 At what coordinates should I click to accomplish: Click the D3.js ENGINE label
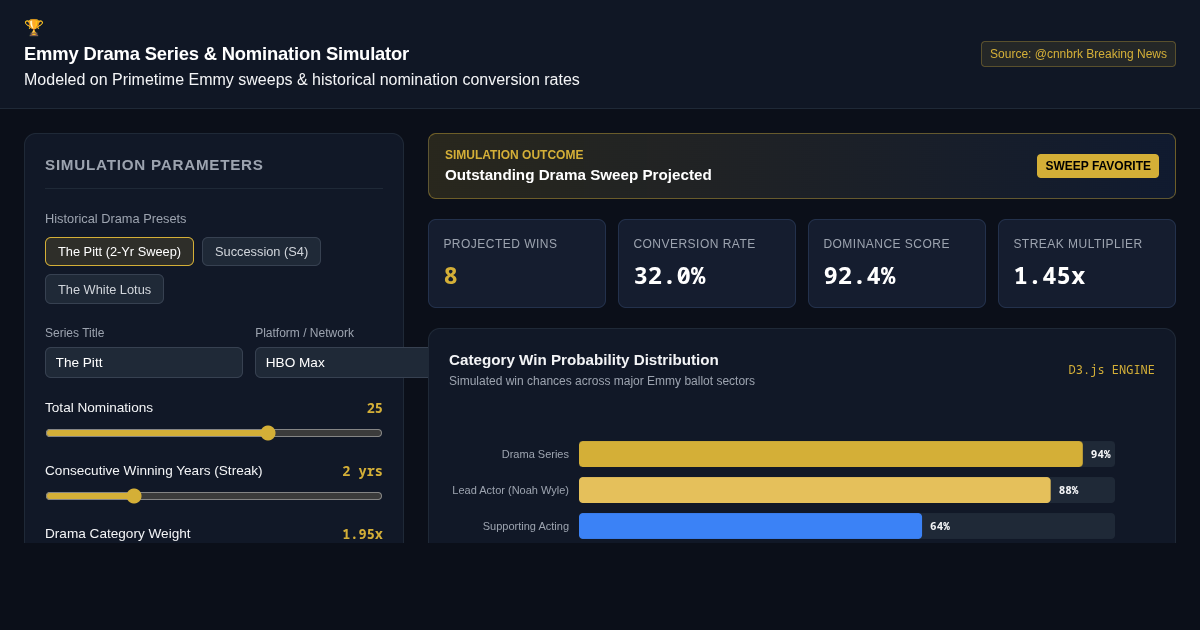[1111, 370]
